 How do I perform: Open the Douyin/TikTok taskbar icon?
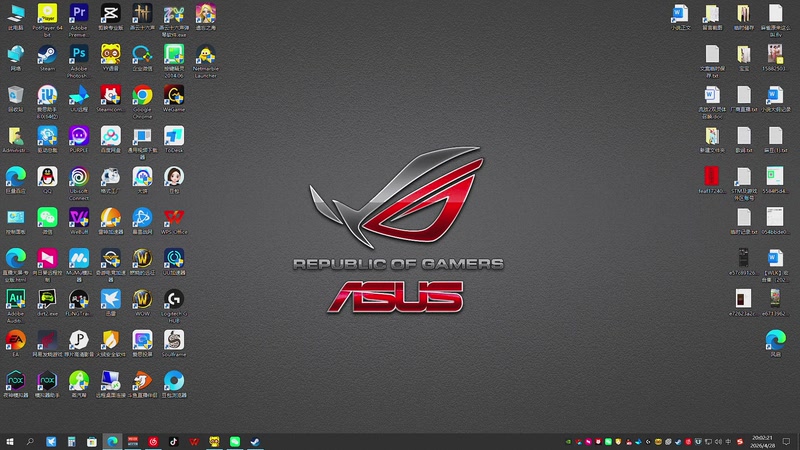(173, 442)
